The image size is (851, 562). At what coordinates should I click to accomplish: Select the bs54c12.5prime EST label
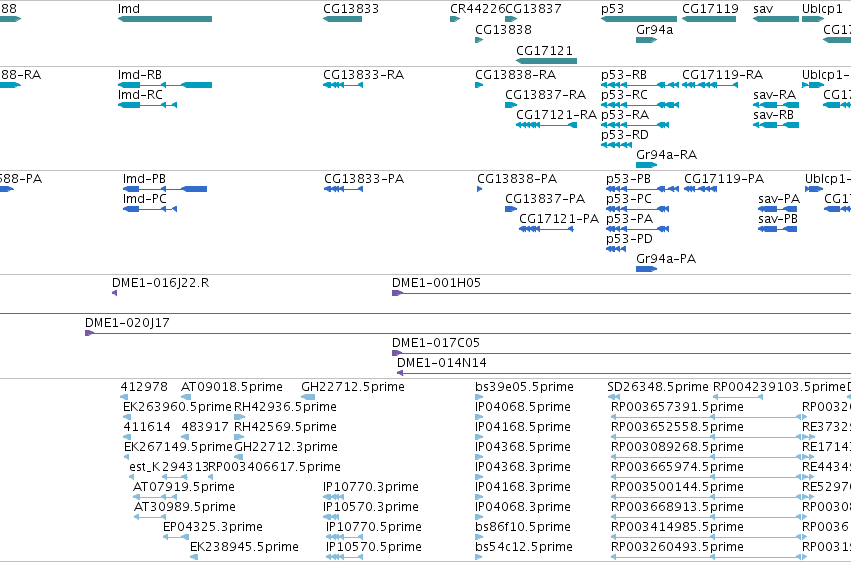pos(524,547)
